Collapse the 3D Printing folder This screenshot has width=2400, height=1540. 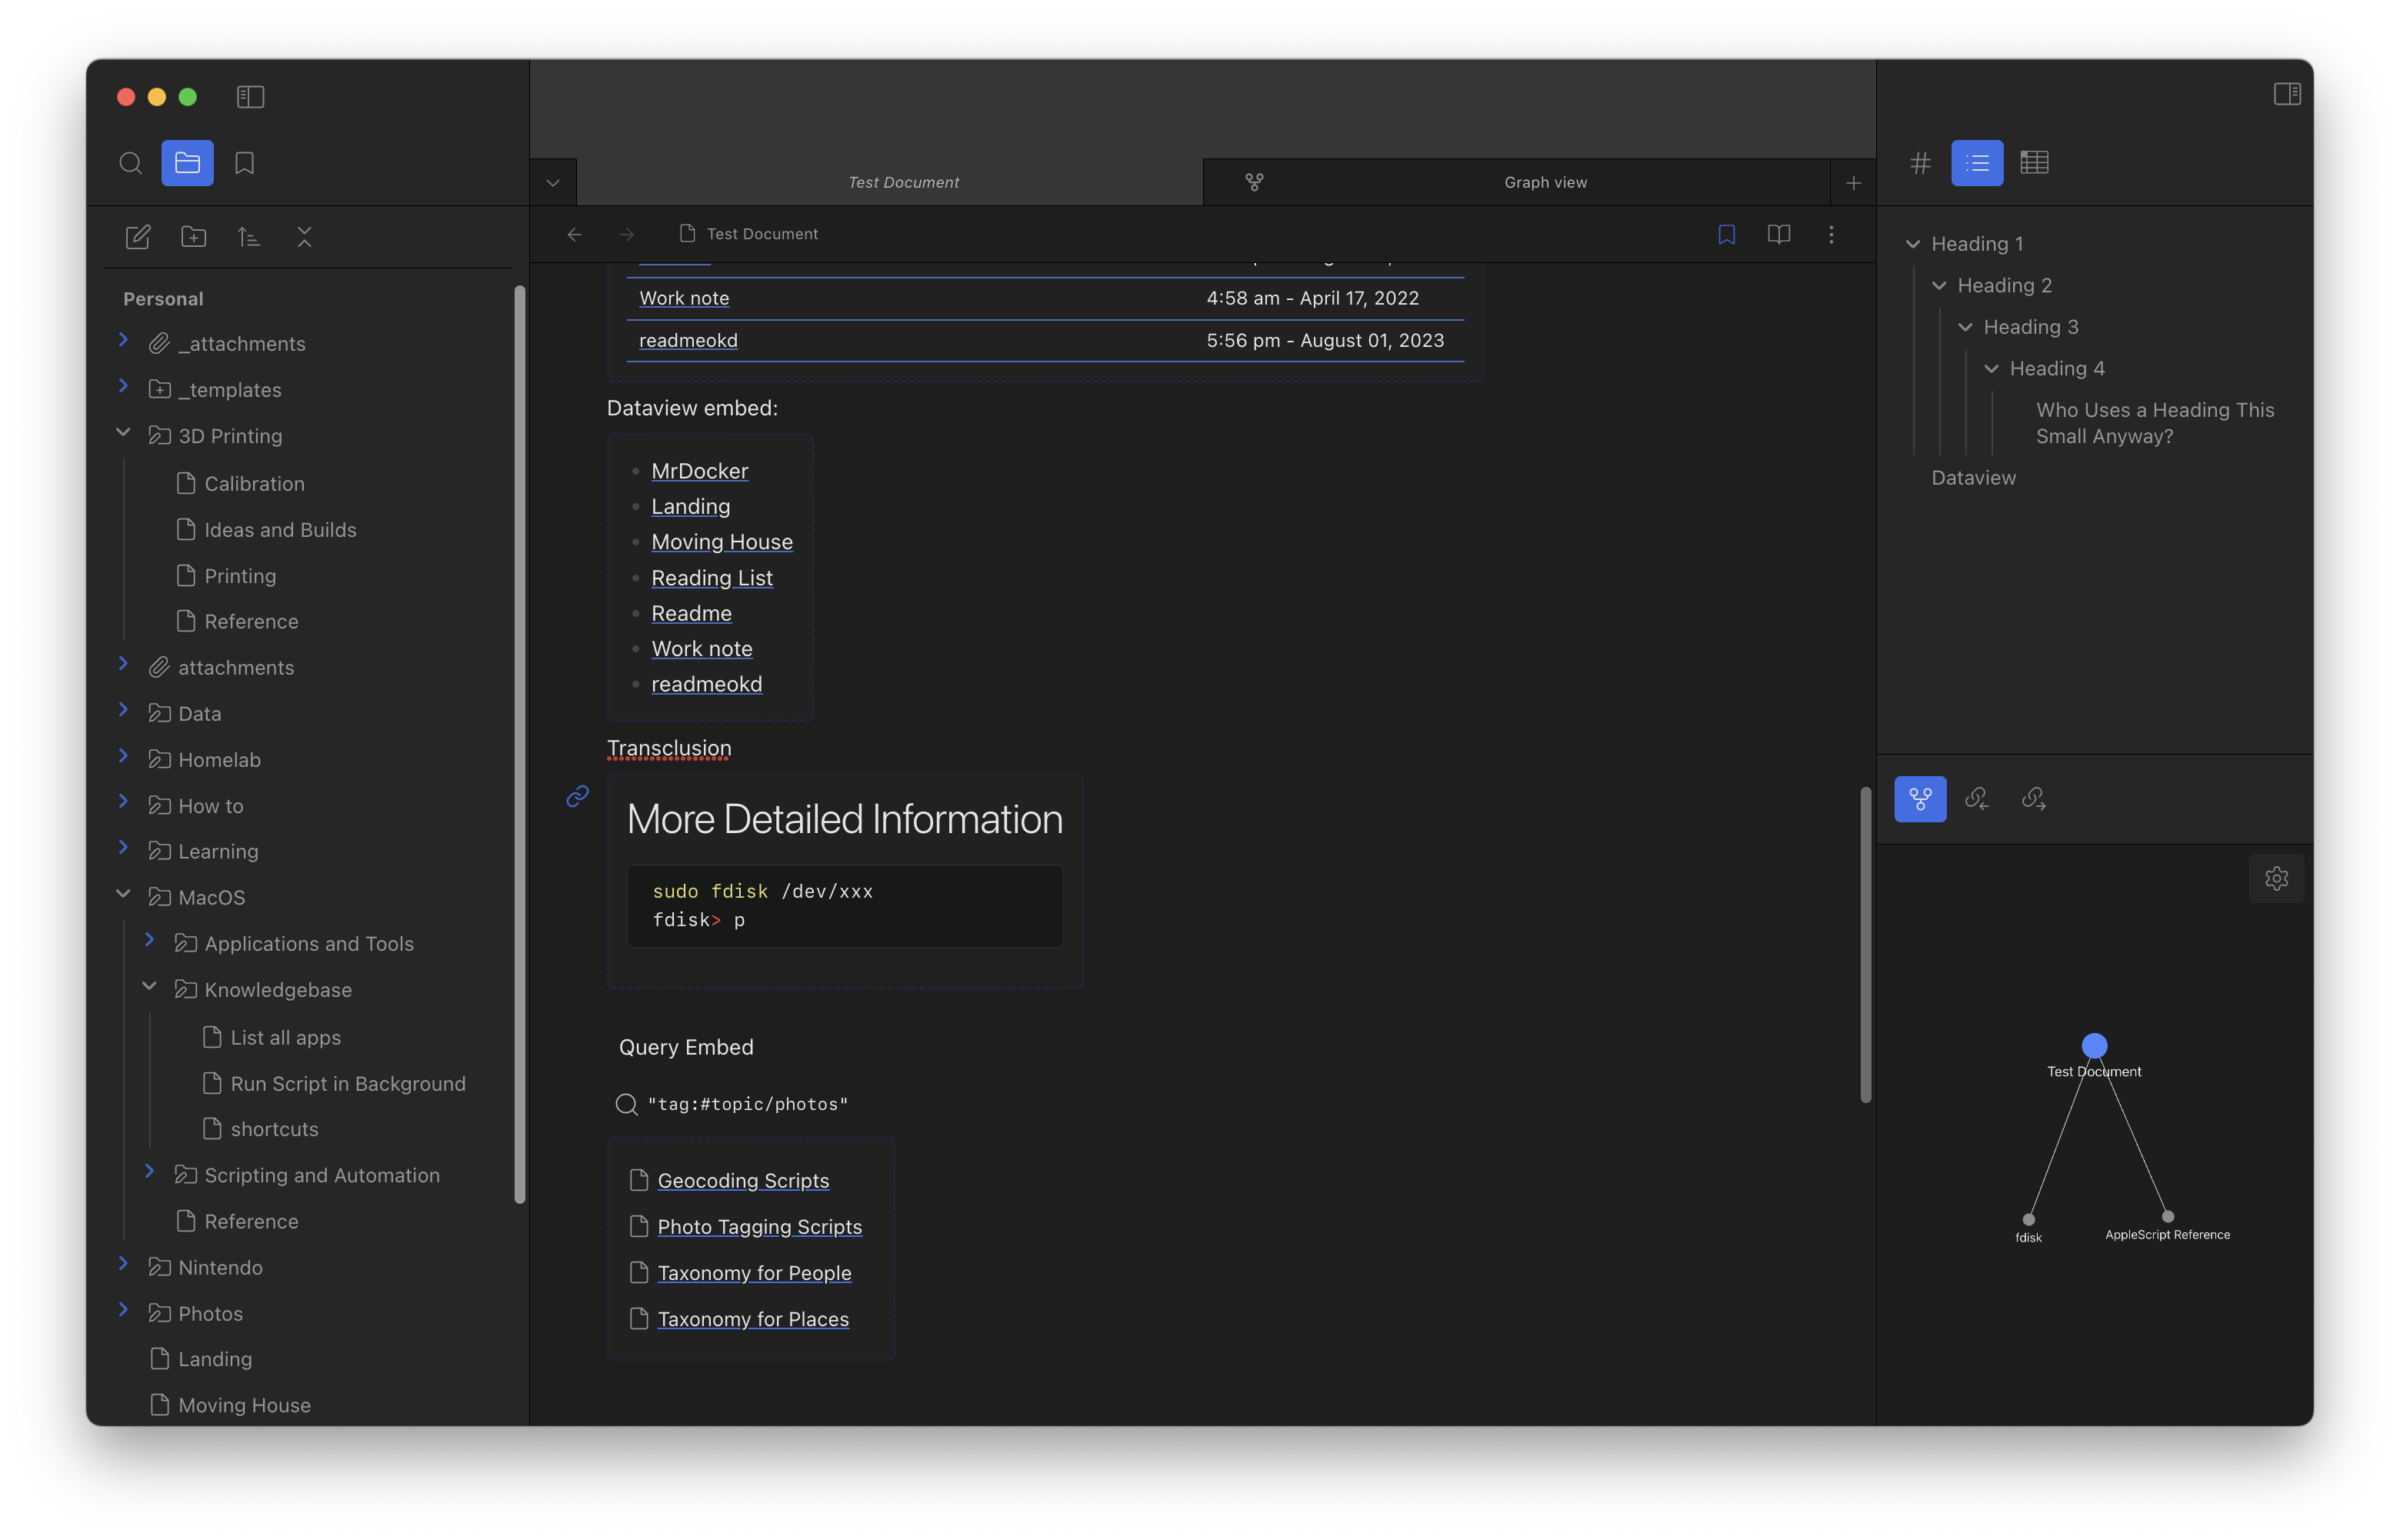pyautogui.click(x=123, y=433)
